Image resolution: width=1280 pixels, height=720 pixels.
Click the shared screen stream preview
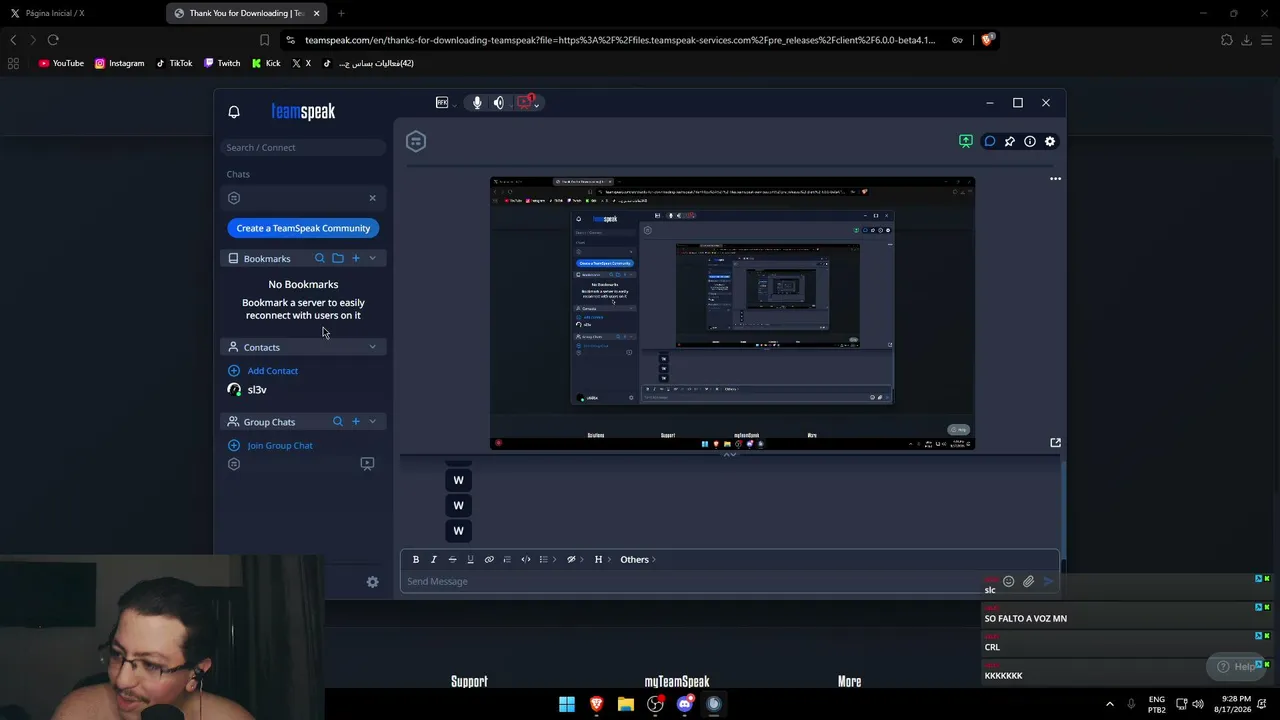tap(732, 314)
